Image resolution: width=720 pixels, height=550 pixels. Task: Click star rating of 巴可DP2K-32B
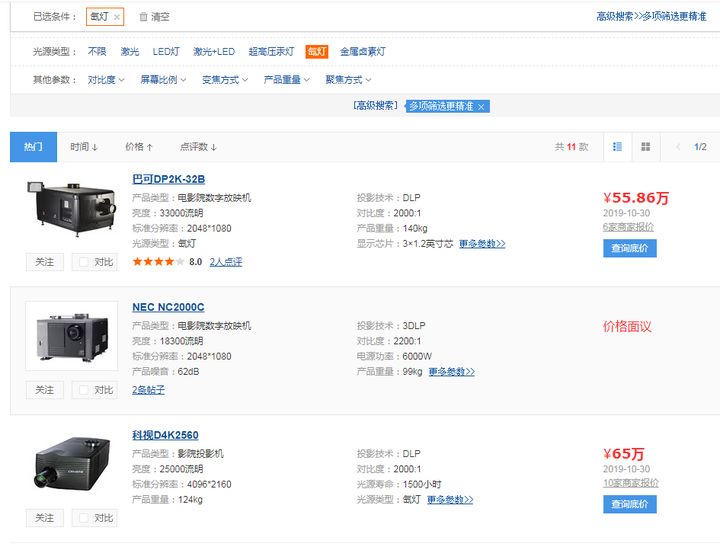tap(158, 262)
